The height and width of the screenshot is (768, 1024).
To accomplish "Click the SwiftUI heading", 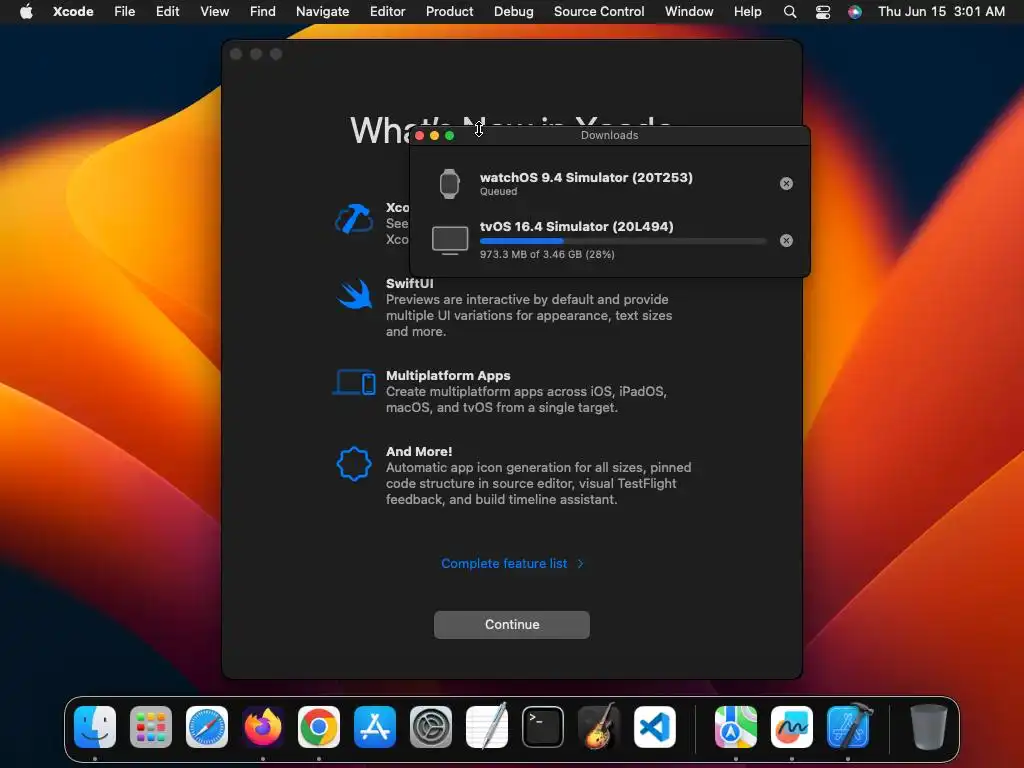I will pyautogui.click(x=409, y=283).
